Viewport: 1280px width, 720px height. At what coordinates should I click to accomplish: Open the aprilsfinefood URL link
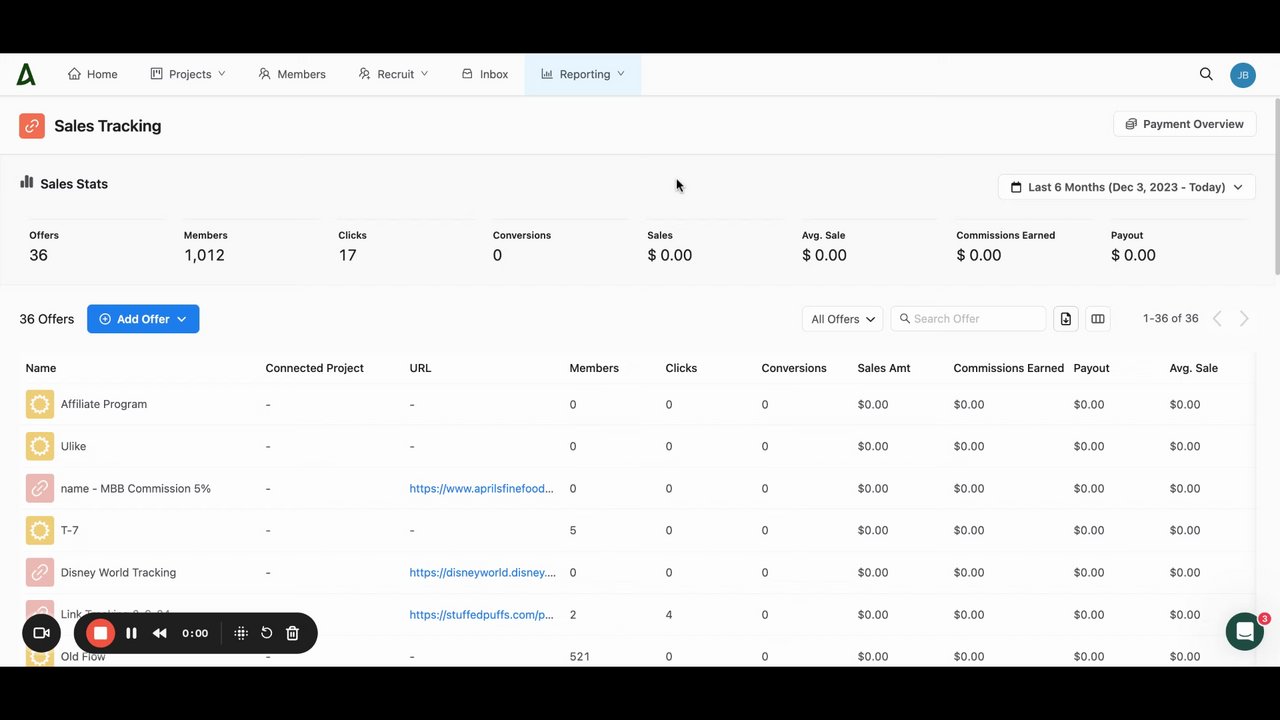click(x=481, y=488)
